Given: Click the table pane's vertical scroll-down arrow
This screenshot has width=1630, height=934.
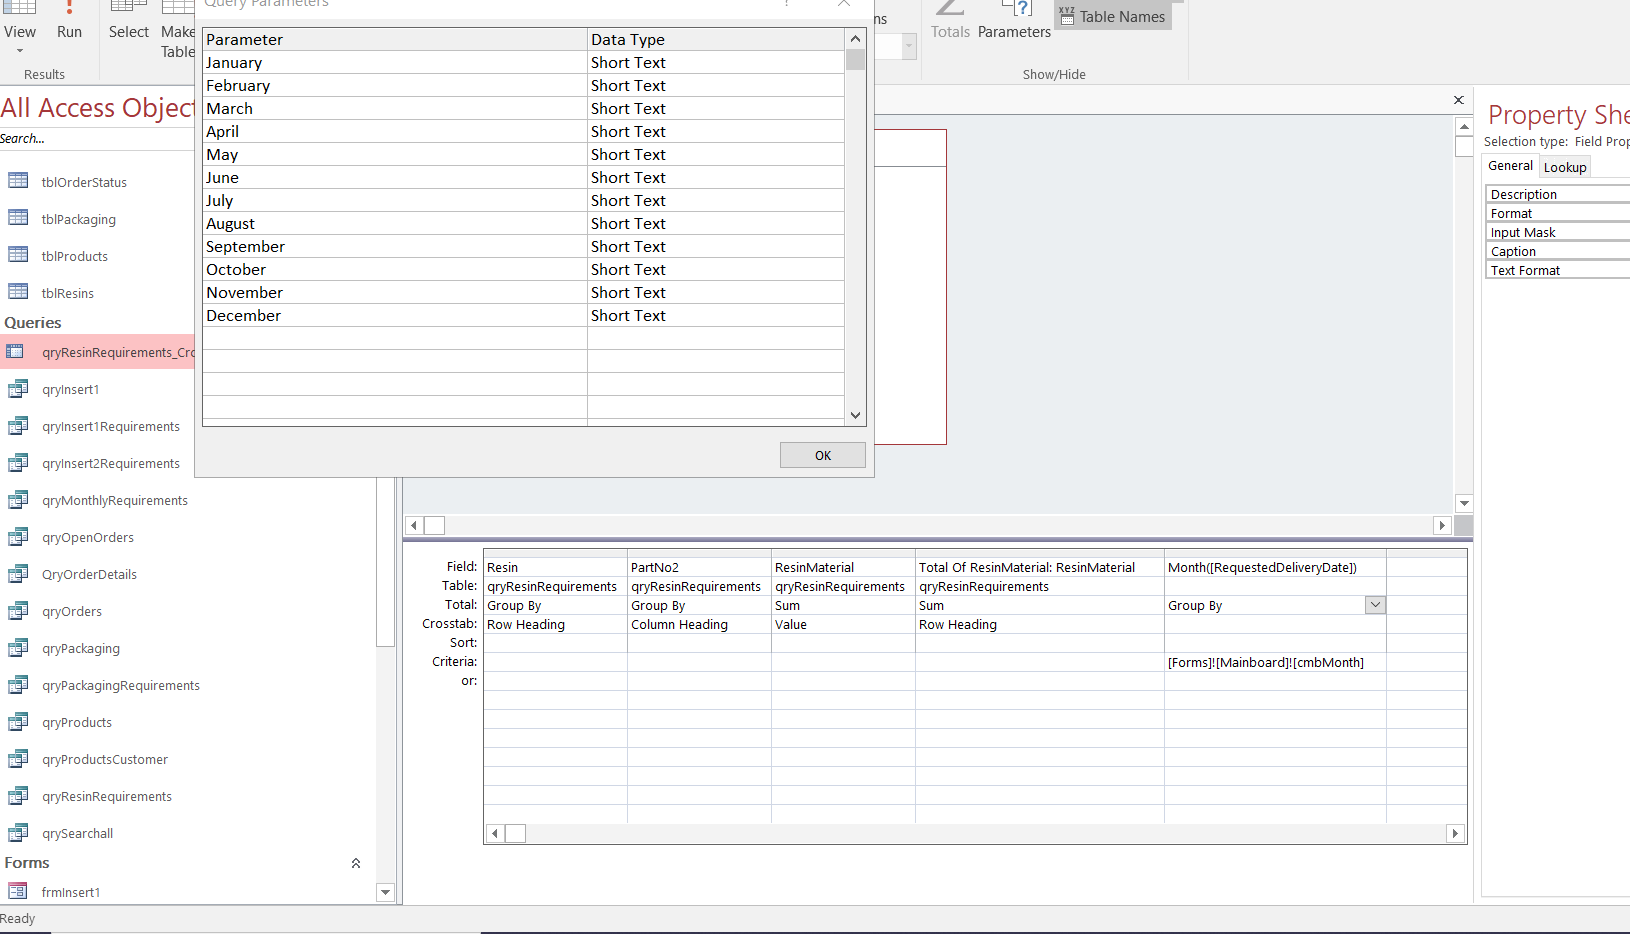Looking at the screenshot, I should pos(1464,503).
